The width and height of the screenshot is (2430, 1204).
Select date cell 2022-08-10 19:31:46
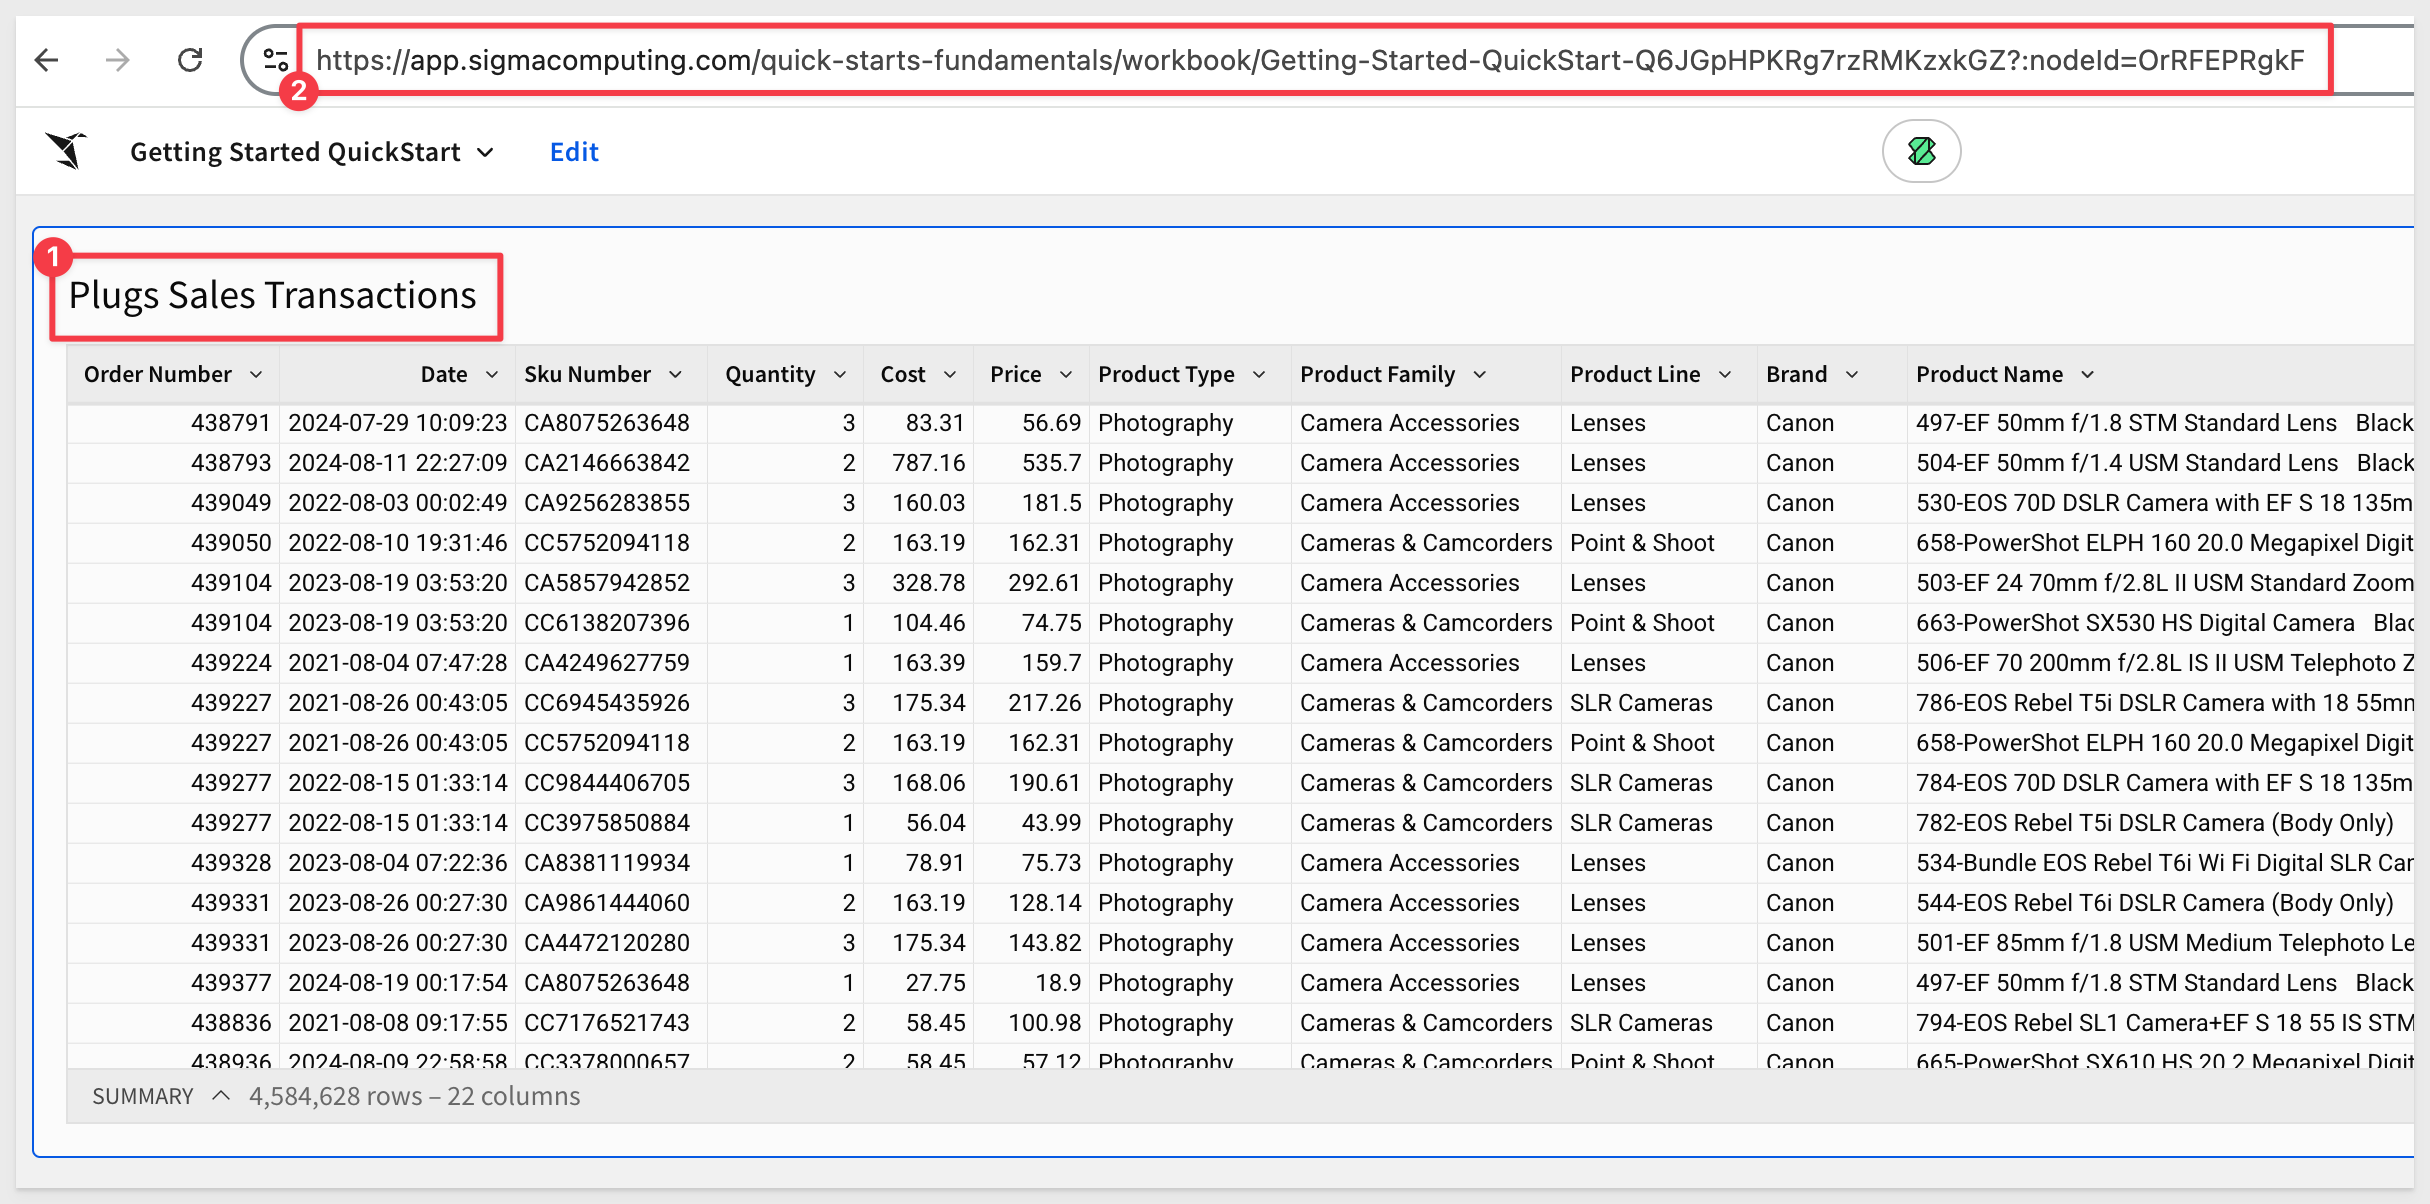(398, 543)
